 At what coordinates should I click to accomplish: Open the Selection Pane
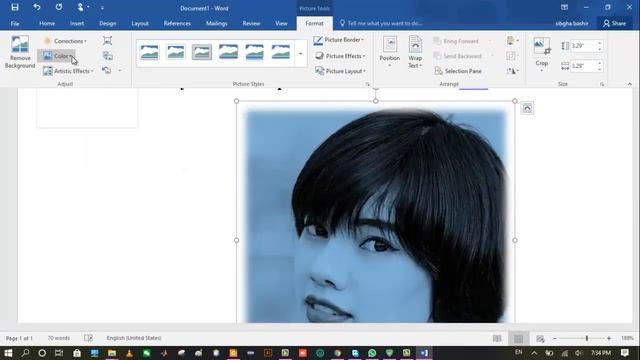458,71
